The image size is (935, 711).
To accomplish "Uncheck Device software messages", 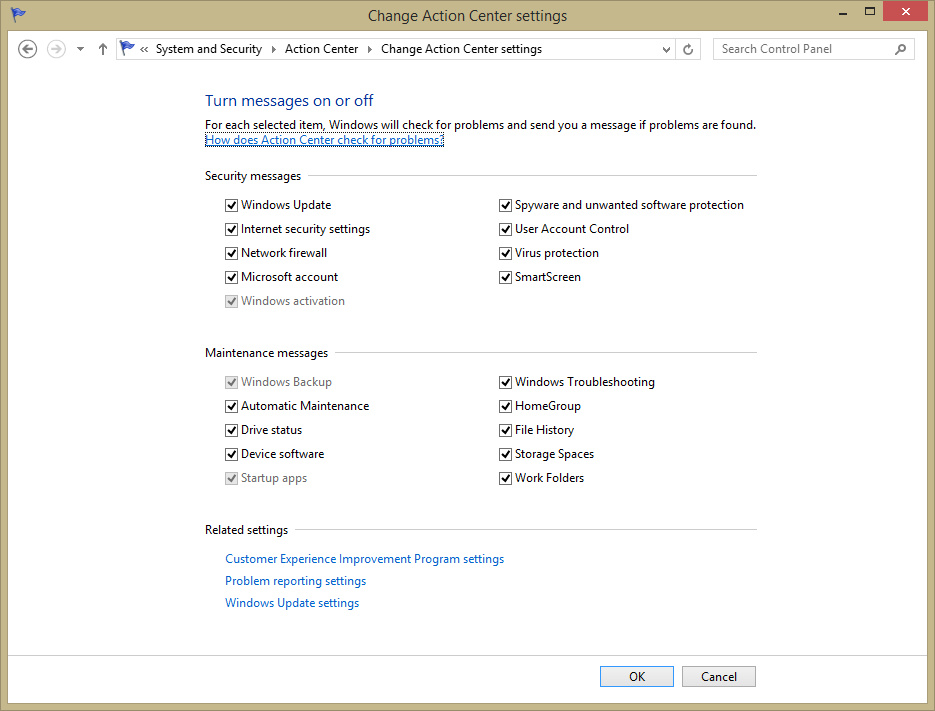I will pos(231,455).
